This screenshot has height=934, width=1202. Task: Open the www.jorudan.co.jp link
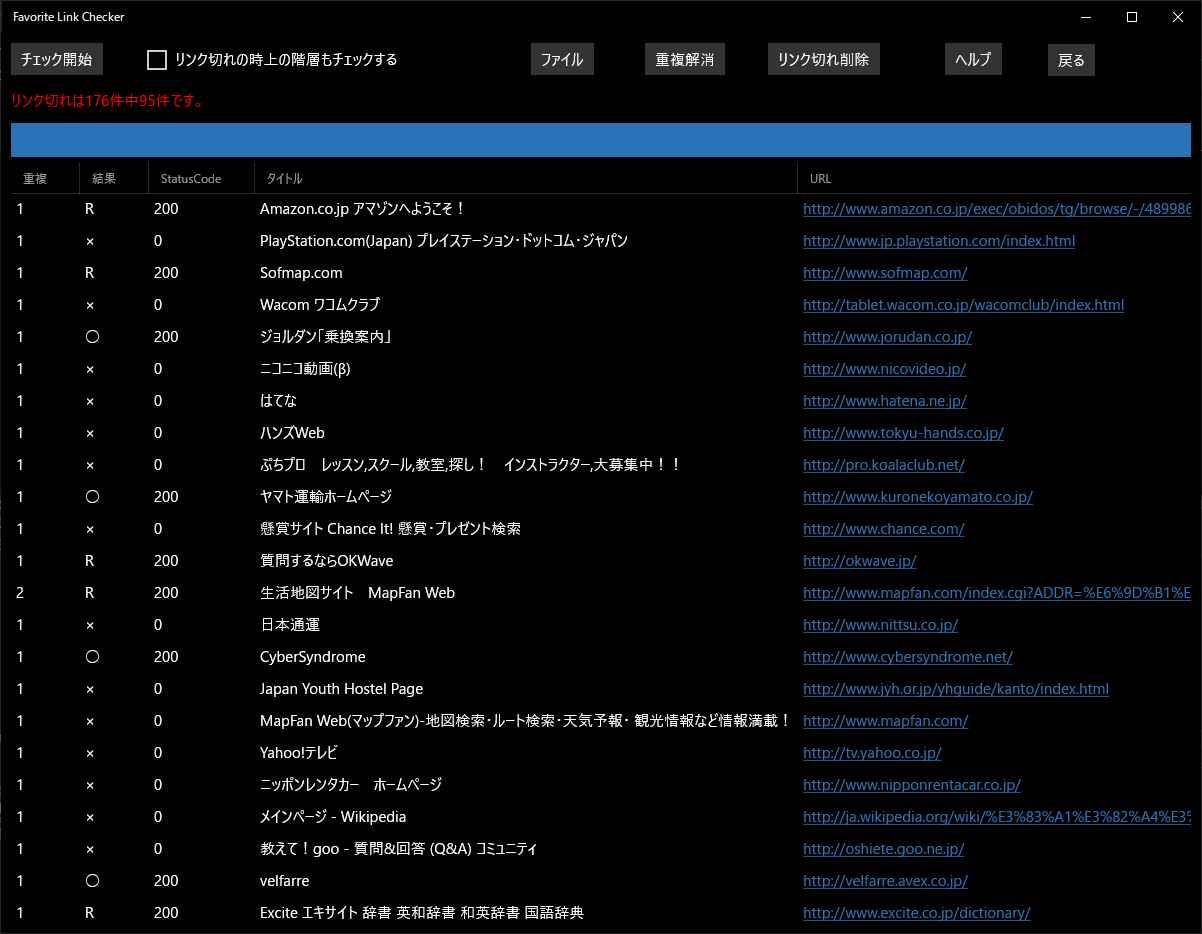coord(888,337)
